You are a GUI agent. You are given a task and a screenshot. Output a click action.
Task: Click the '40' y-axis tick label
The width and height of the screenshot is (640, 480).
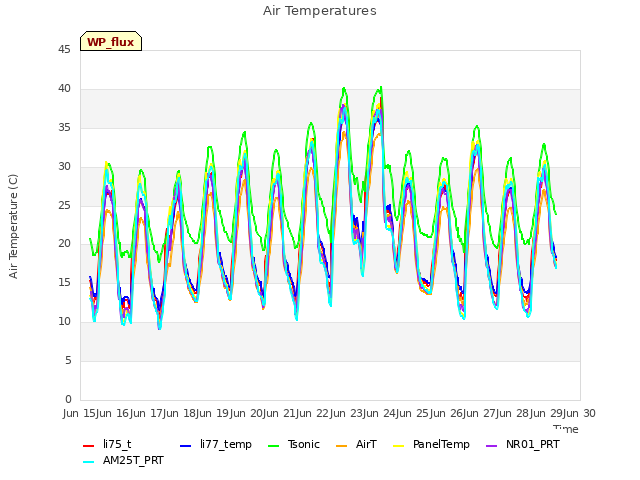pyautogui.click(x=64, y=89)
